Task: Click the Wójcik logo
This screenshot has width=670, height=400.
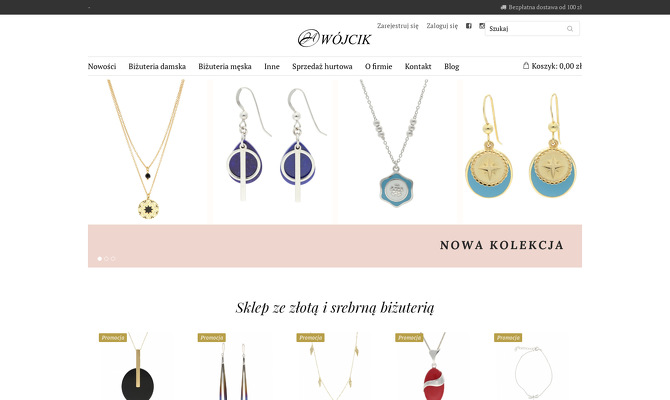Action: pyautogui.click(x=335, y=38)
